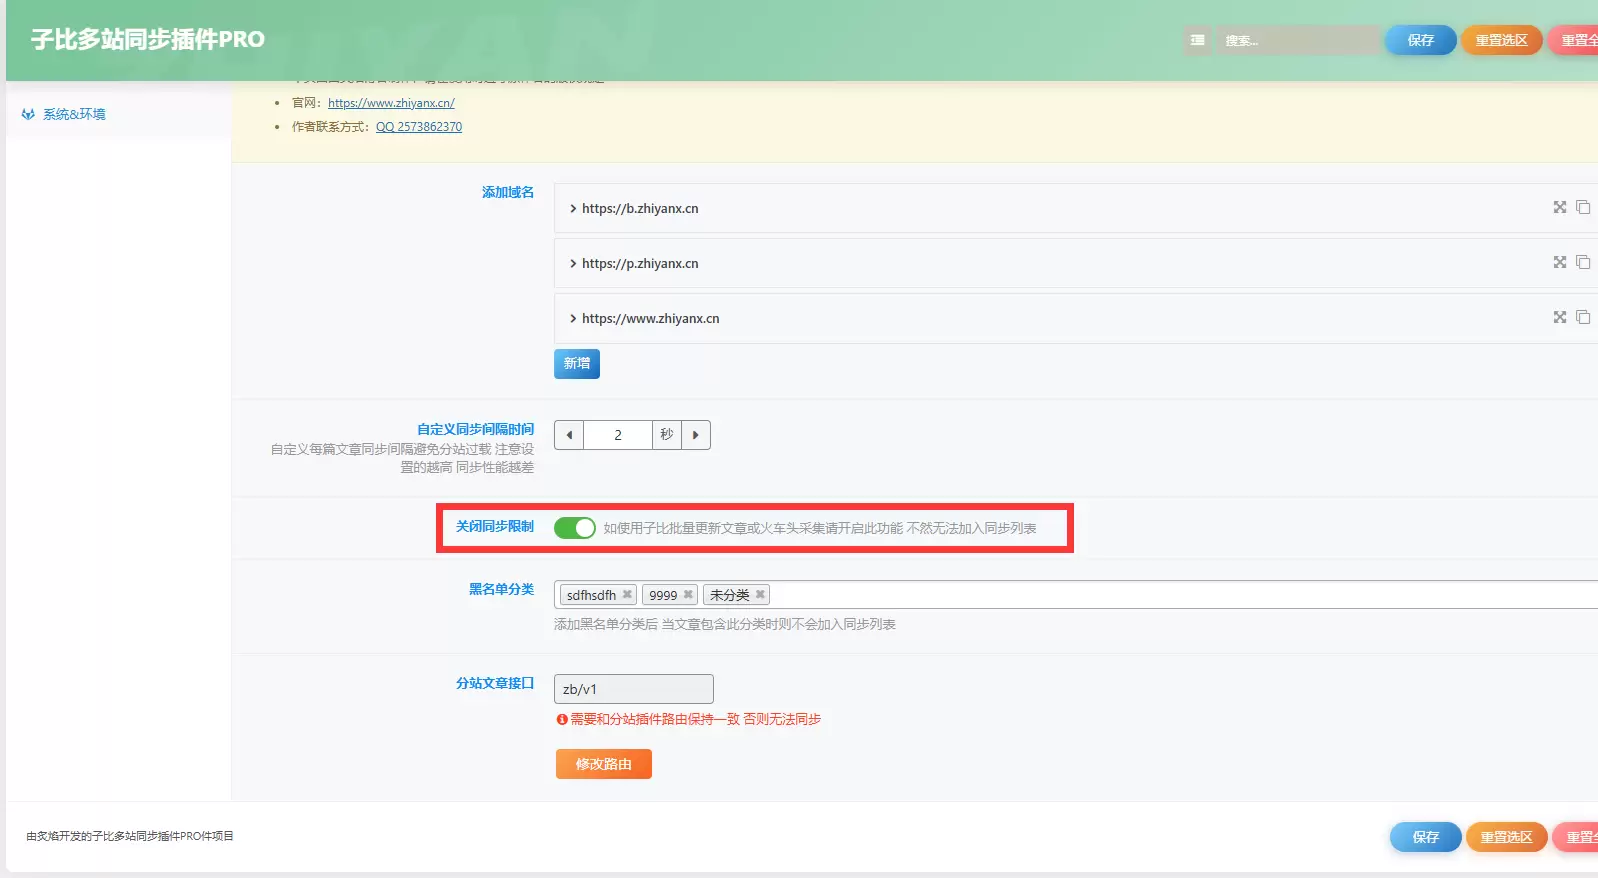Click the blue 新增 add domain button
1598x878 pixels.
[x=577, y=364]
